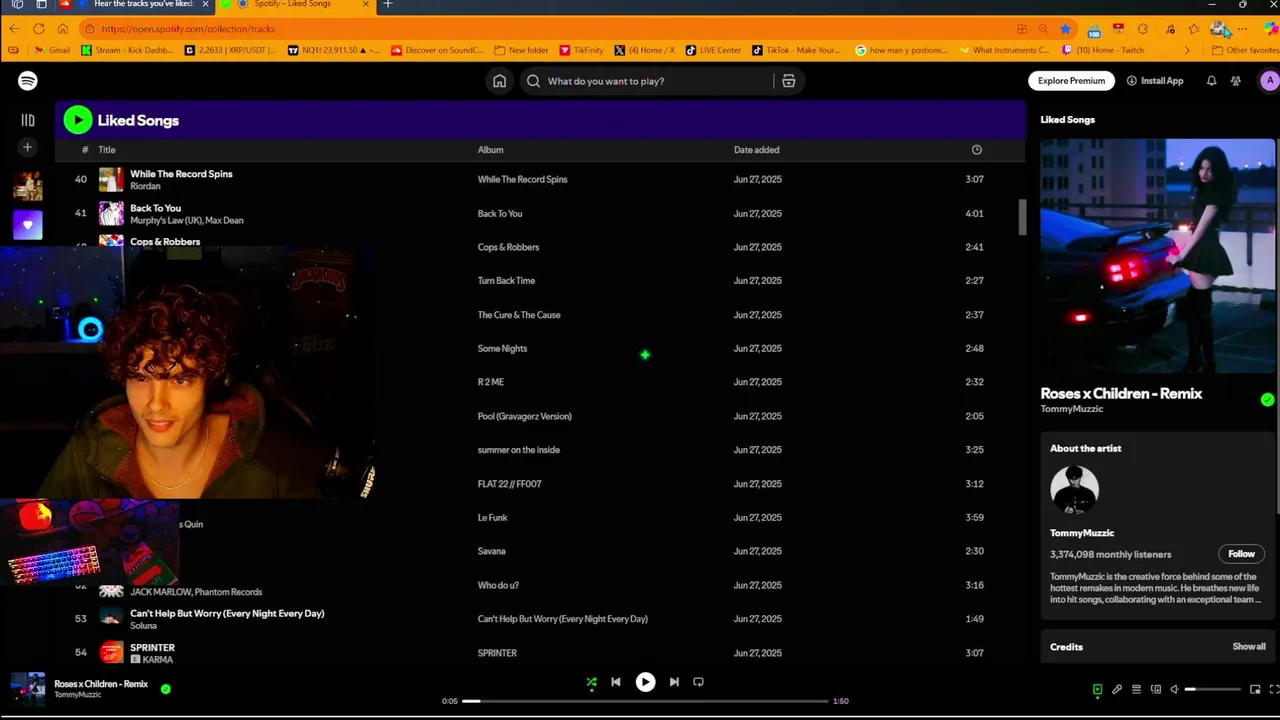Open album link 'Turn Back Time'
Screen dimensions: 1280x720
506,281
